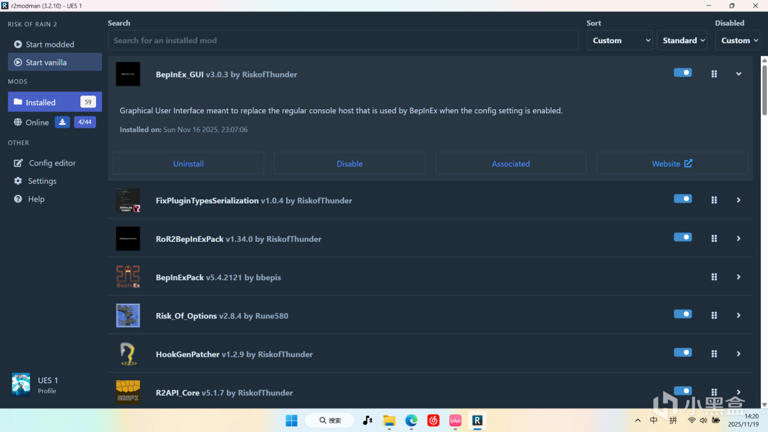Click the installed mods count badge 59
Screen dimensions: 768x432
point(88,102)
